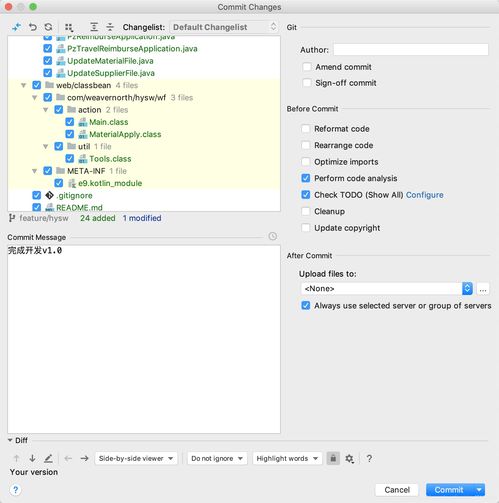Open the commit message history clock icon
This screenshot has width=499, height=503.
click(x=273, y=236)
